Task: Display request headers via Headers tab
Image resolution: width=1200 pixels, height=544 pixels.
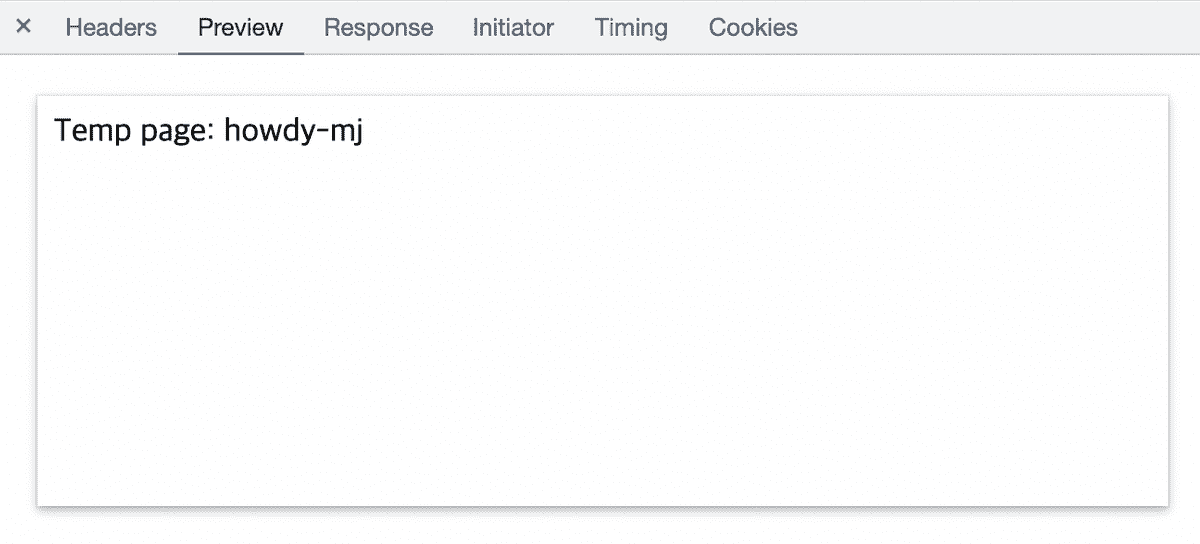Action: (111, 27)
